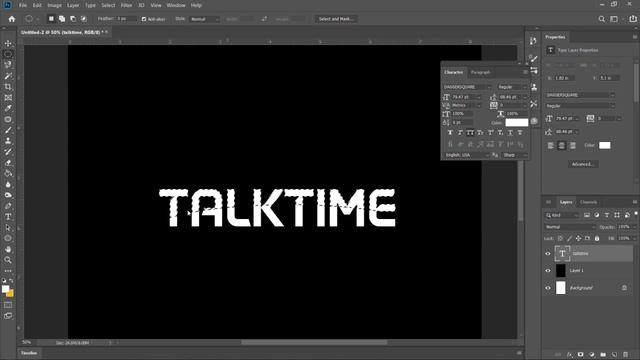This screenshot has width=640, height=360.
Task: Toggle All Caps in Character panel
Action: pyautogui.click(x=470, y=133)
